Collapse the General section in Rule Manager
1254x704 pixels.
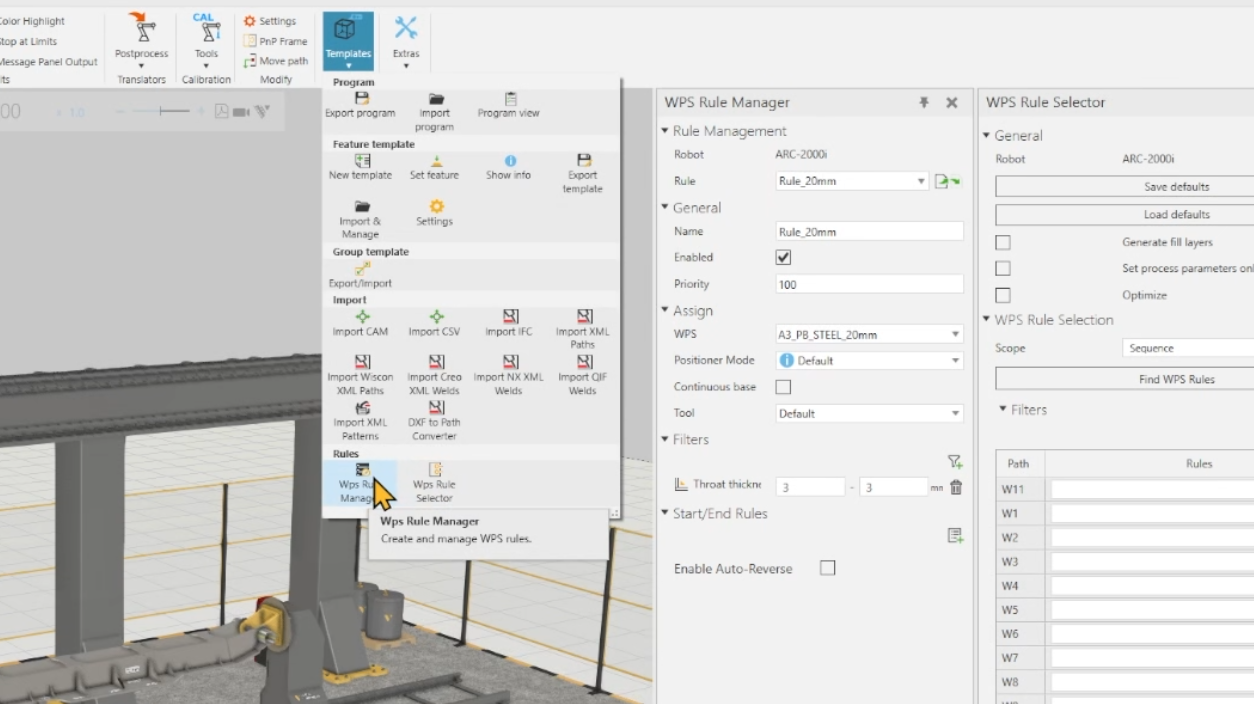point(664,208)
